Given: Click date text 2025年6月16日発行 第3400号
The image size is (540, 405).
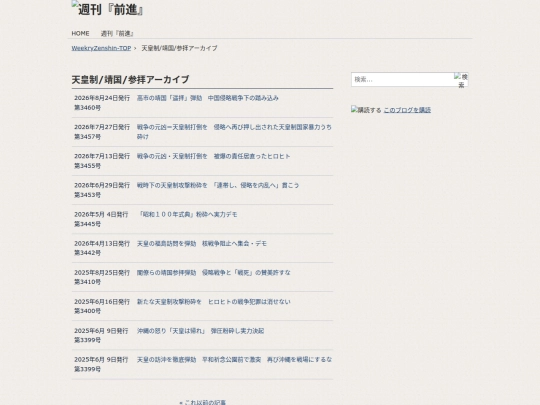Looking at the screenshot, I should [102, 306].
